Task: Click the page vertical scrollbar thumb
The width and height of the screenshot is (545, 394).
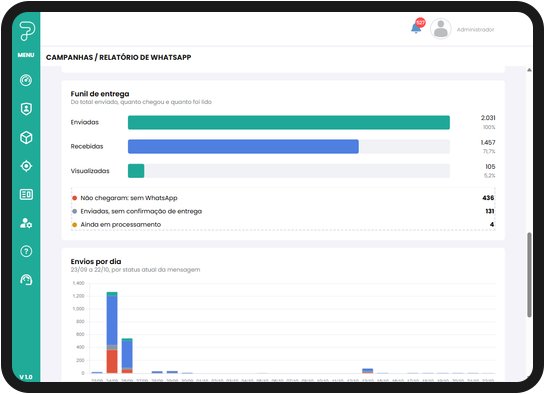Action: (x=529, y=275)
